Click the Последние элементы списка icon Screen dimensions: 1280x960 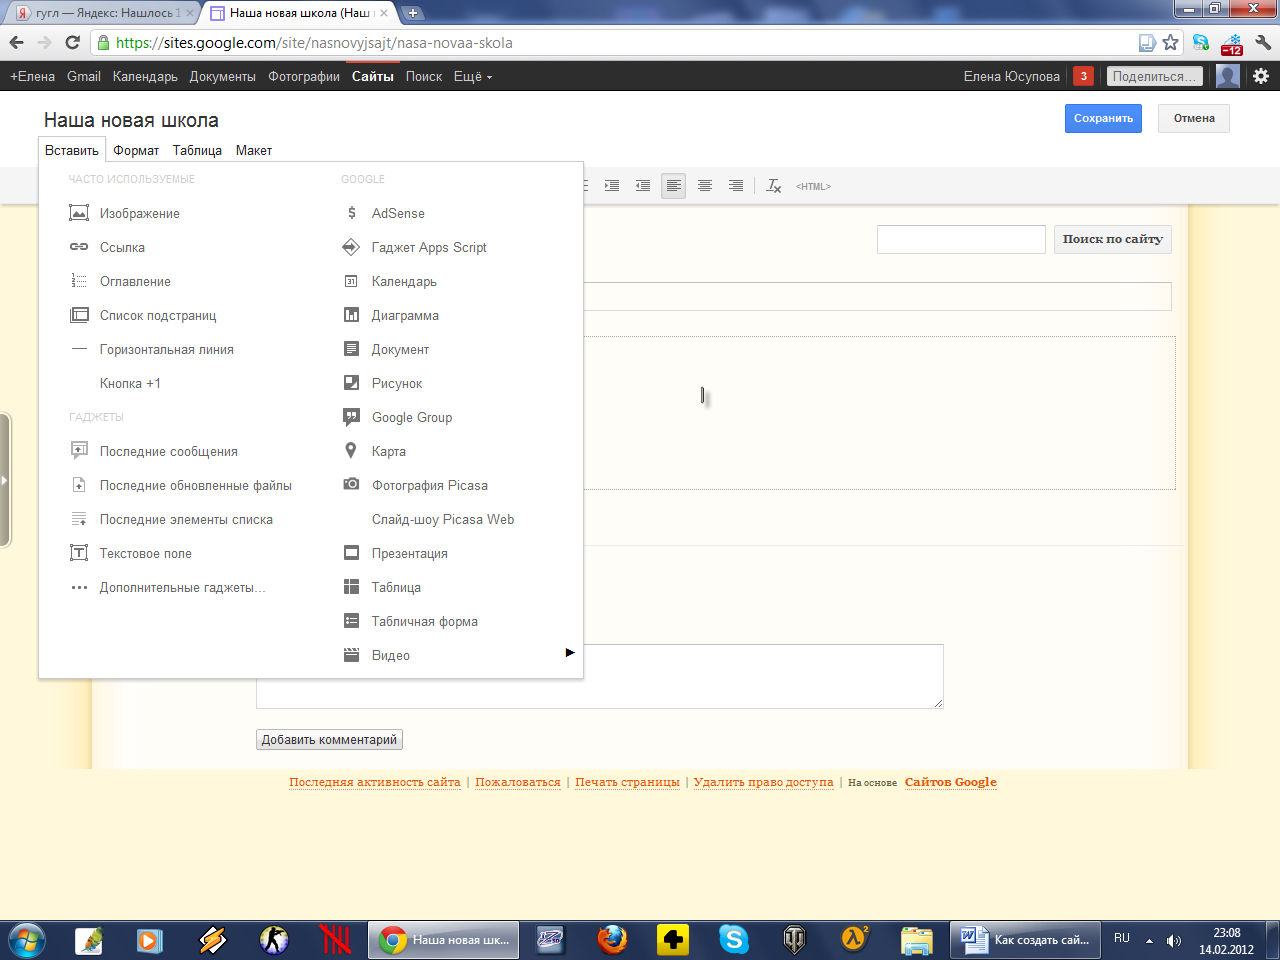79,519
